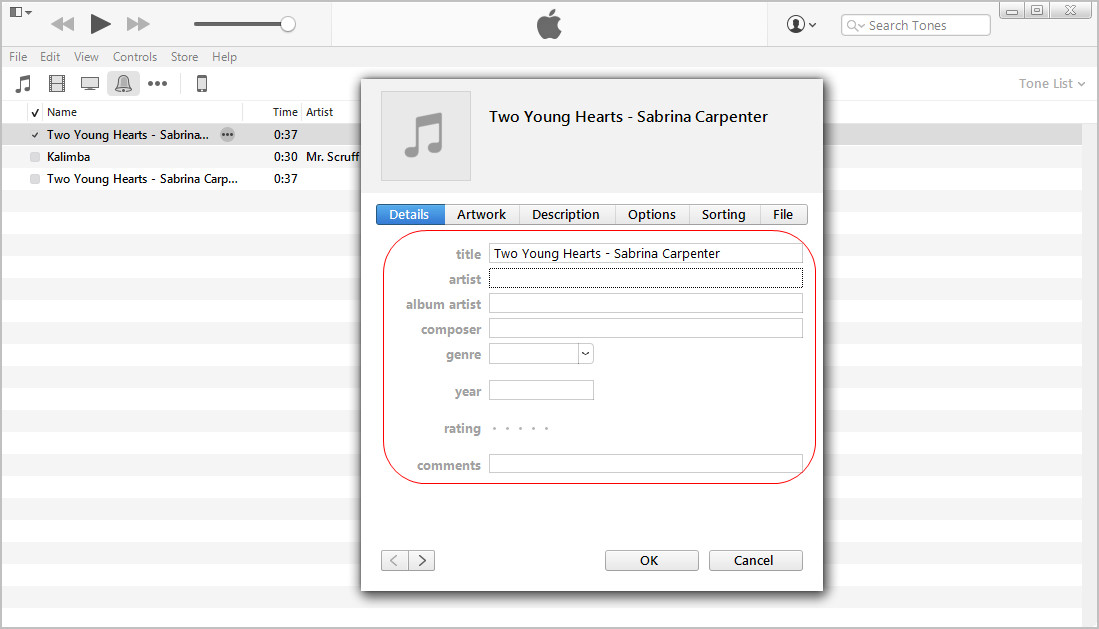
Task: Close the iTunes window
Action: [1071, 11]
